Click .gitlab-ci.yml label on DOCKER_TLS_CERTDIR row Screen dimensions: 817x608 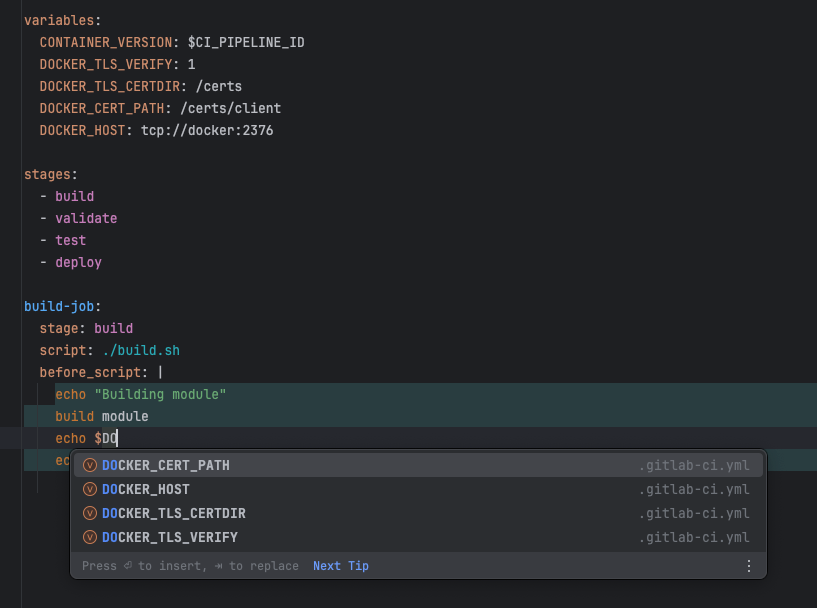695,513
